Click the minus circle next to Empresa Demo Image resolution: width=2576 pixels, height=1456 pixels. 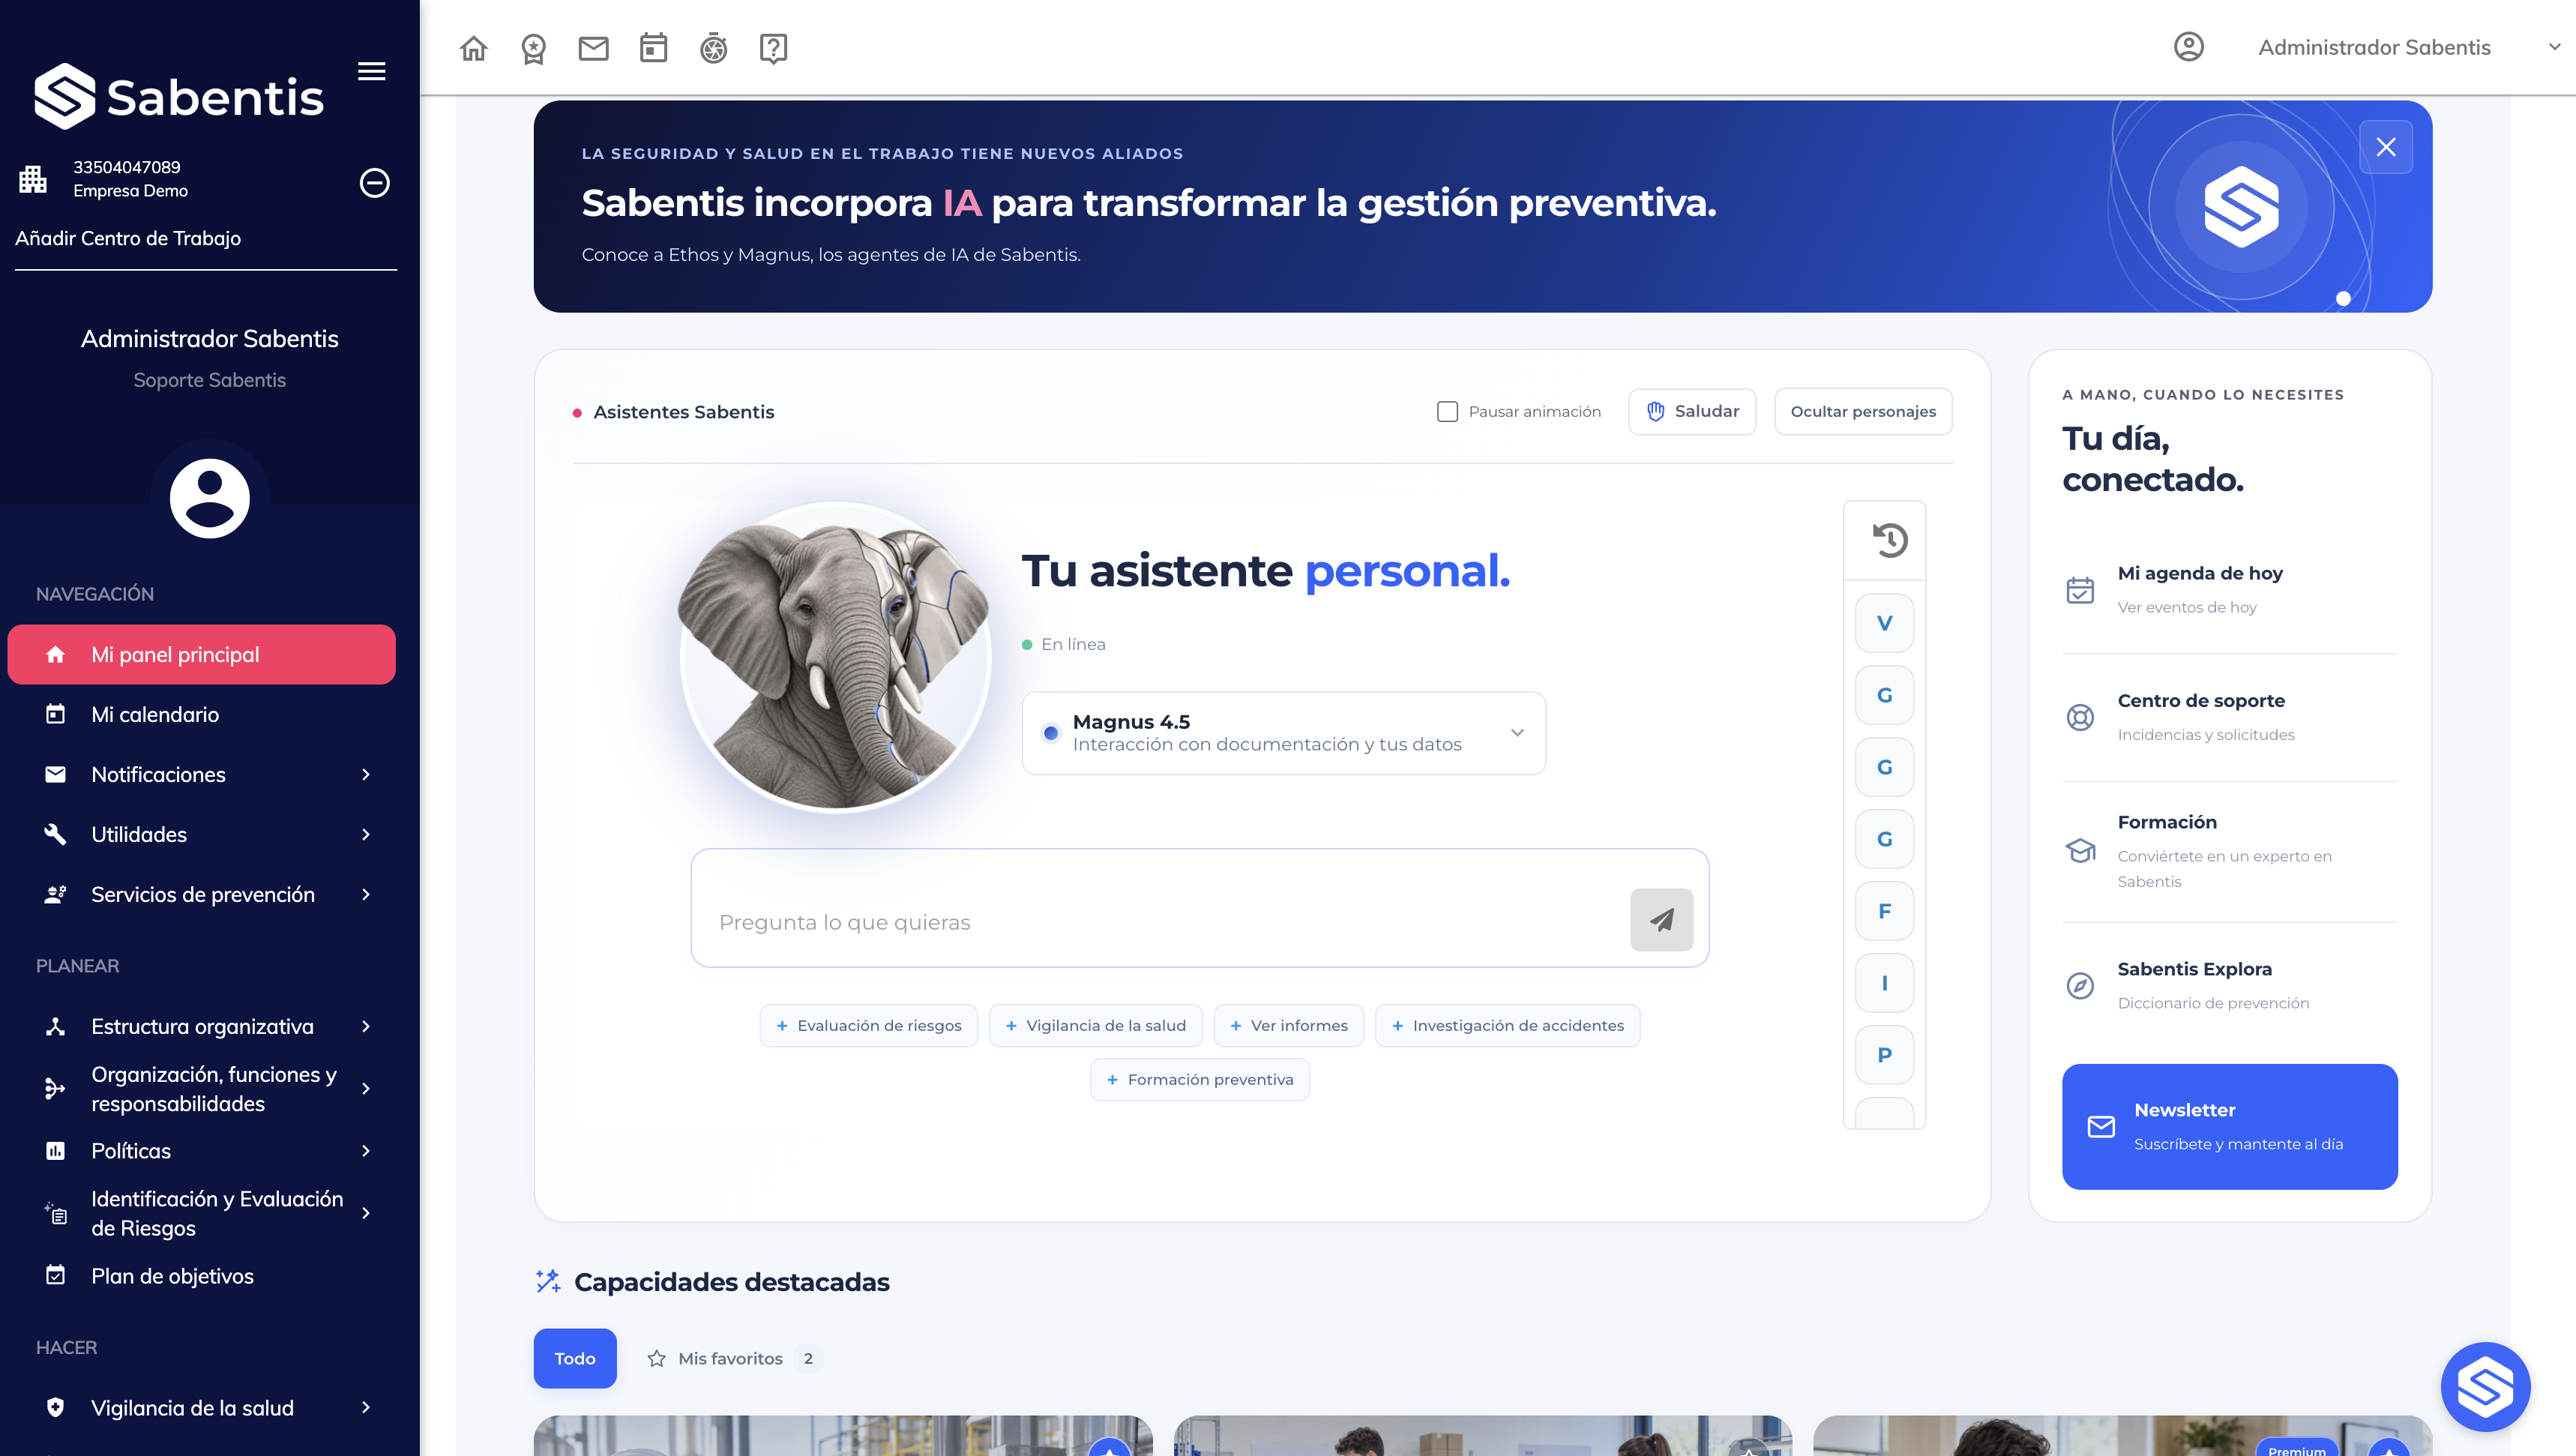374,183
